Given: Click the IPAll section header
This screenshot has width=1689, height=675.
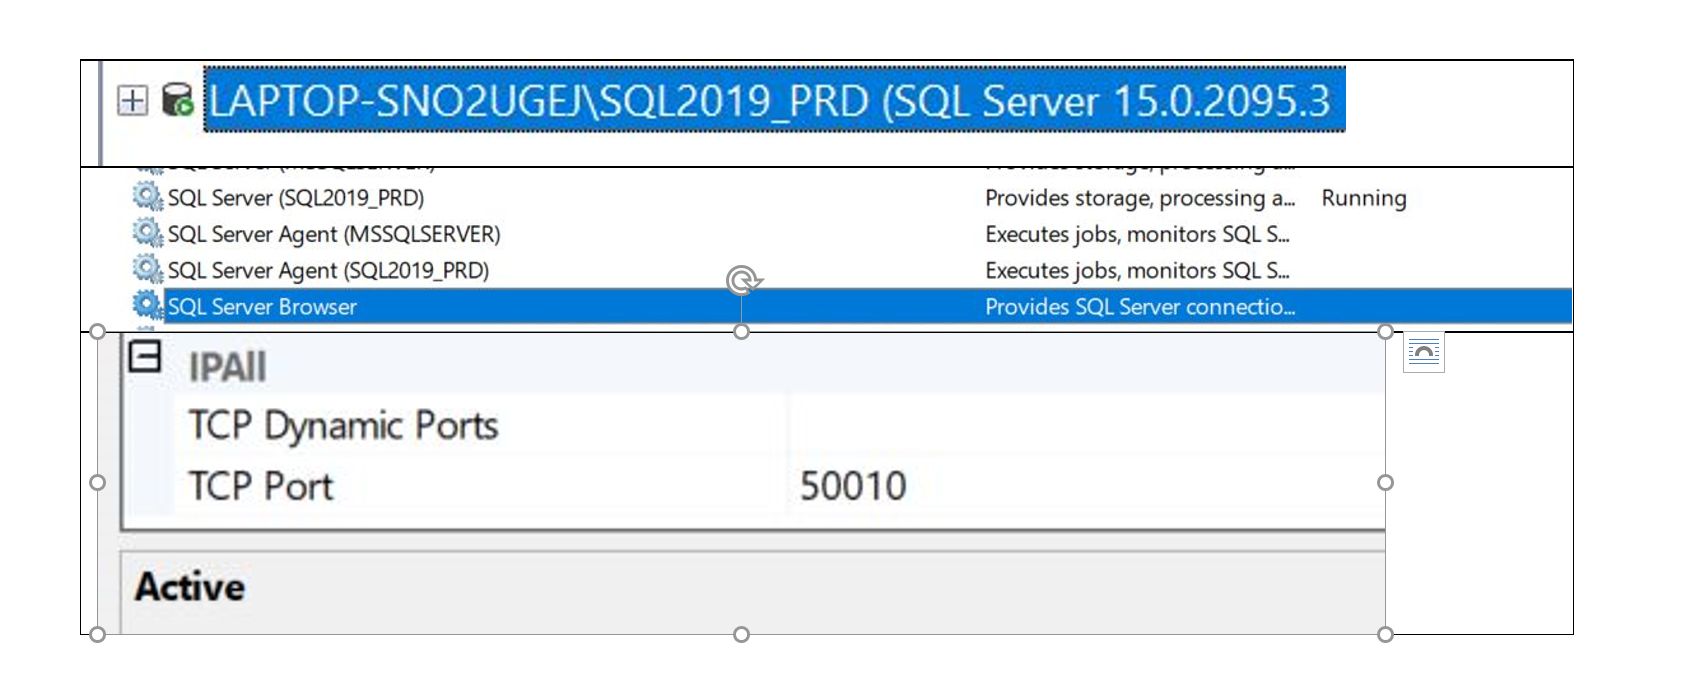Looking at the screenshot, I should [227, 367].
